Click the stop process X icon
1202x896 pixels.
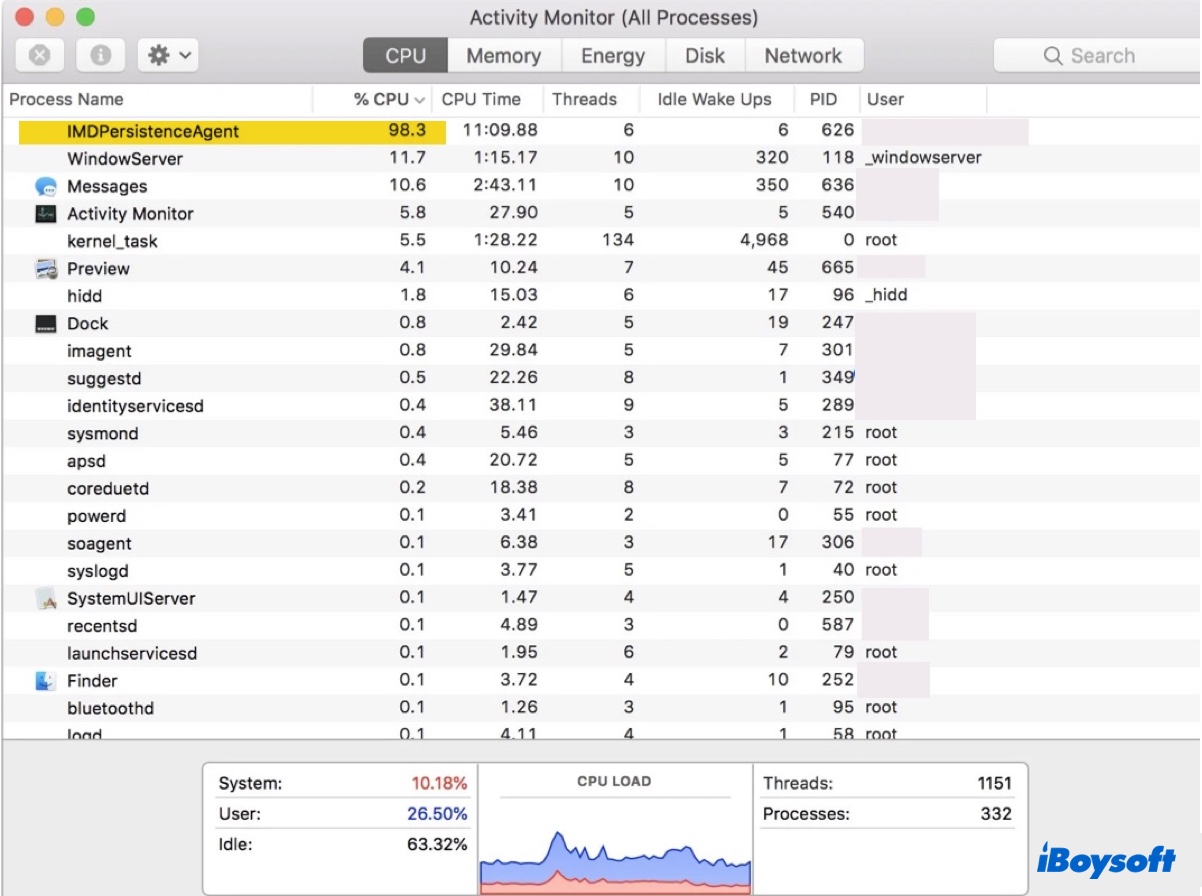(x=40, y=55)
